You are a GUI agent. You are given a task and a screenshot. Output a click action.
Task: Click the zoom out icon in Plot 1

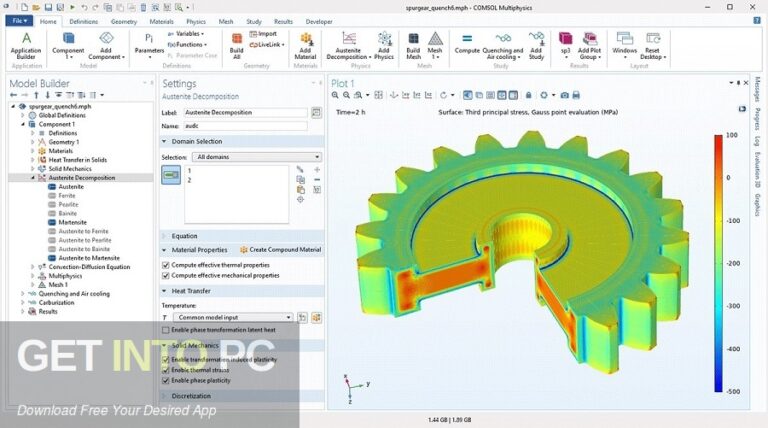tap(346, 95)
